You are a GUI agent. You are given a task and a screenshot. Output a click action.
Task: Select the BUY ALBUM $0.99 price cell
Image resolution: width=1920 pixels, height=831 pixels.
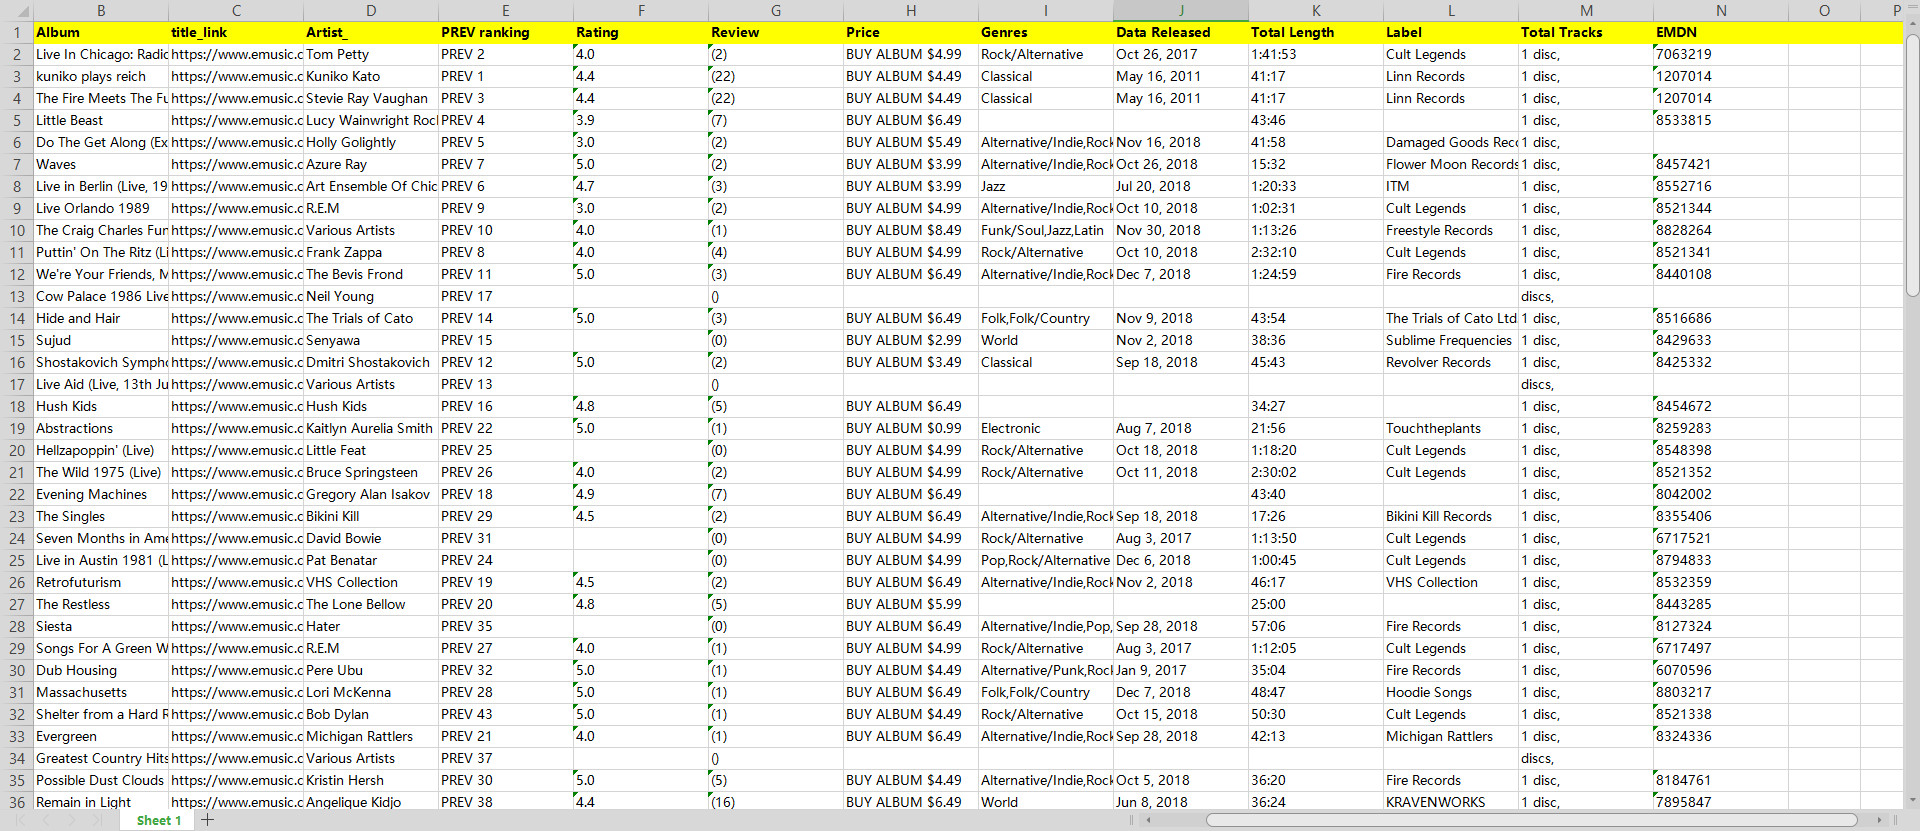[x=911, y=428]
